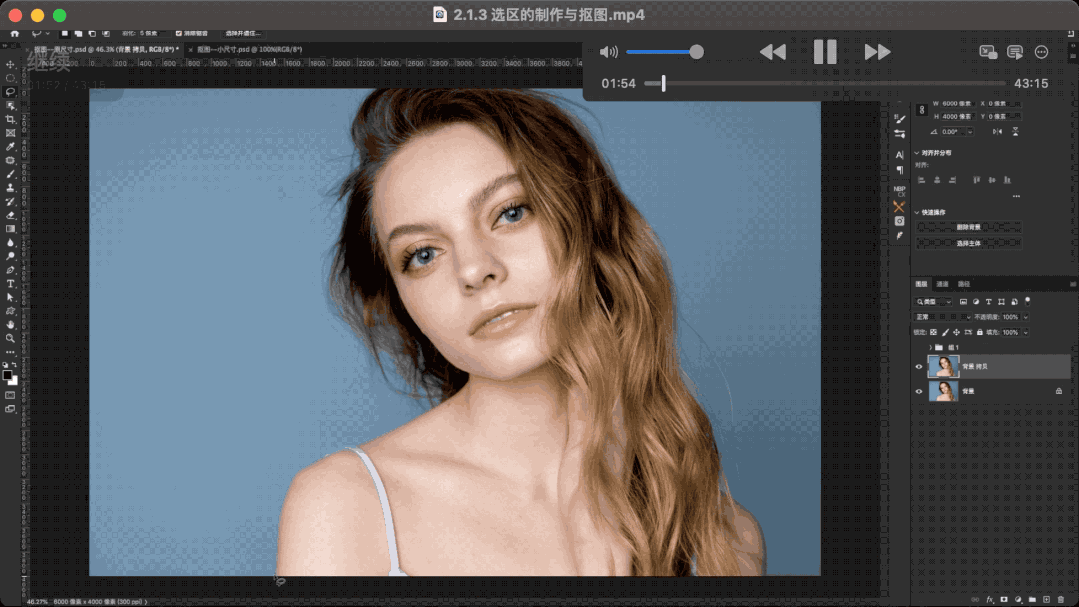The width and height of the screenshot is (1079, 607).
Task: Switch to the 46.3% psd document tab
Action: click(x=106, y=50)
